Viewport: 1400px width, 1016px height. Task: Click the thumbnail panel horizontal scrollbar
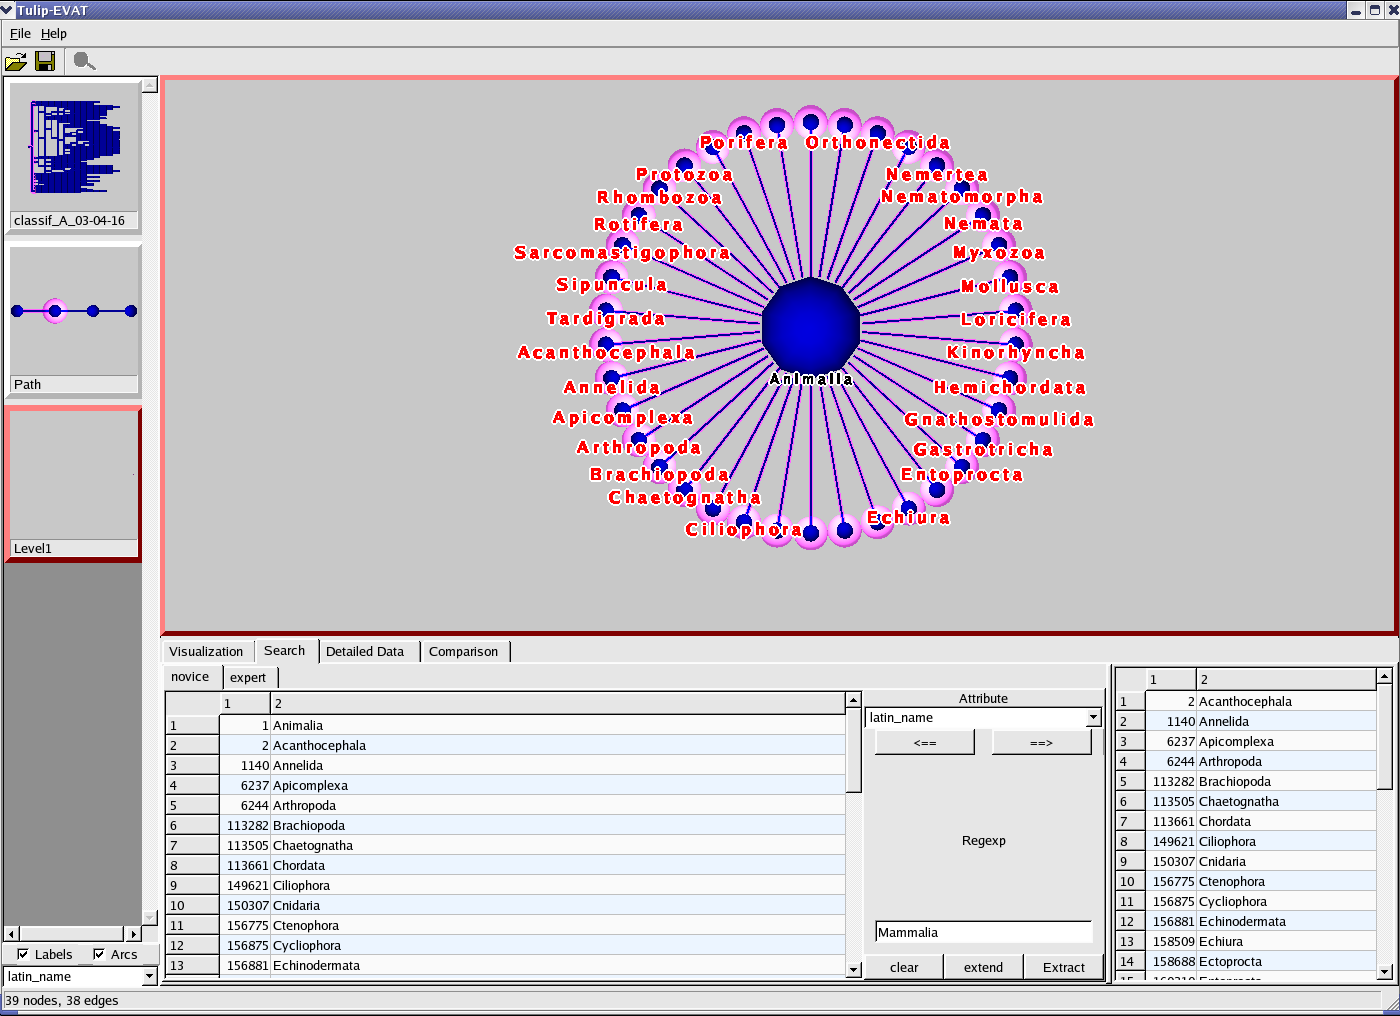tap(70, 934)
